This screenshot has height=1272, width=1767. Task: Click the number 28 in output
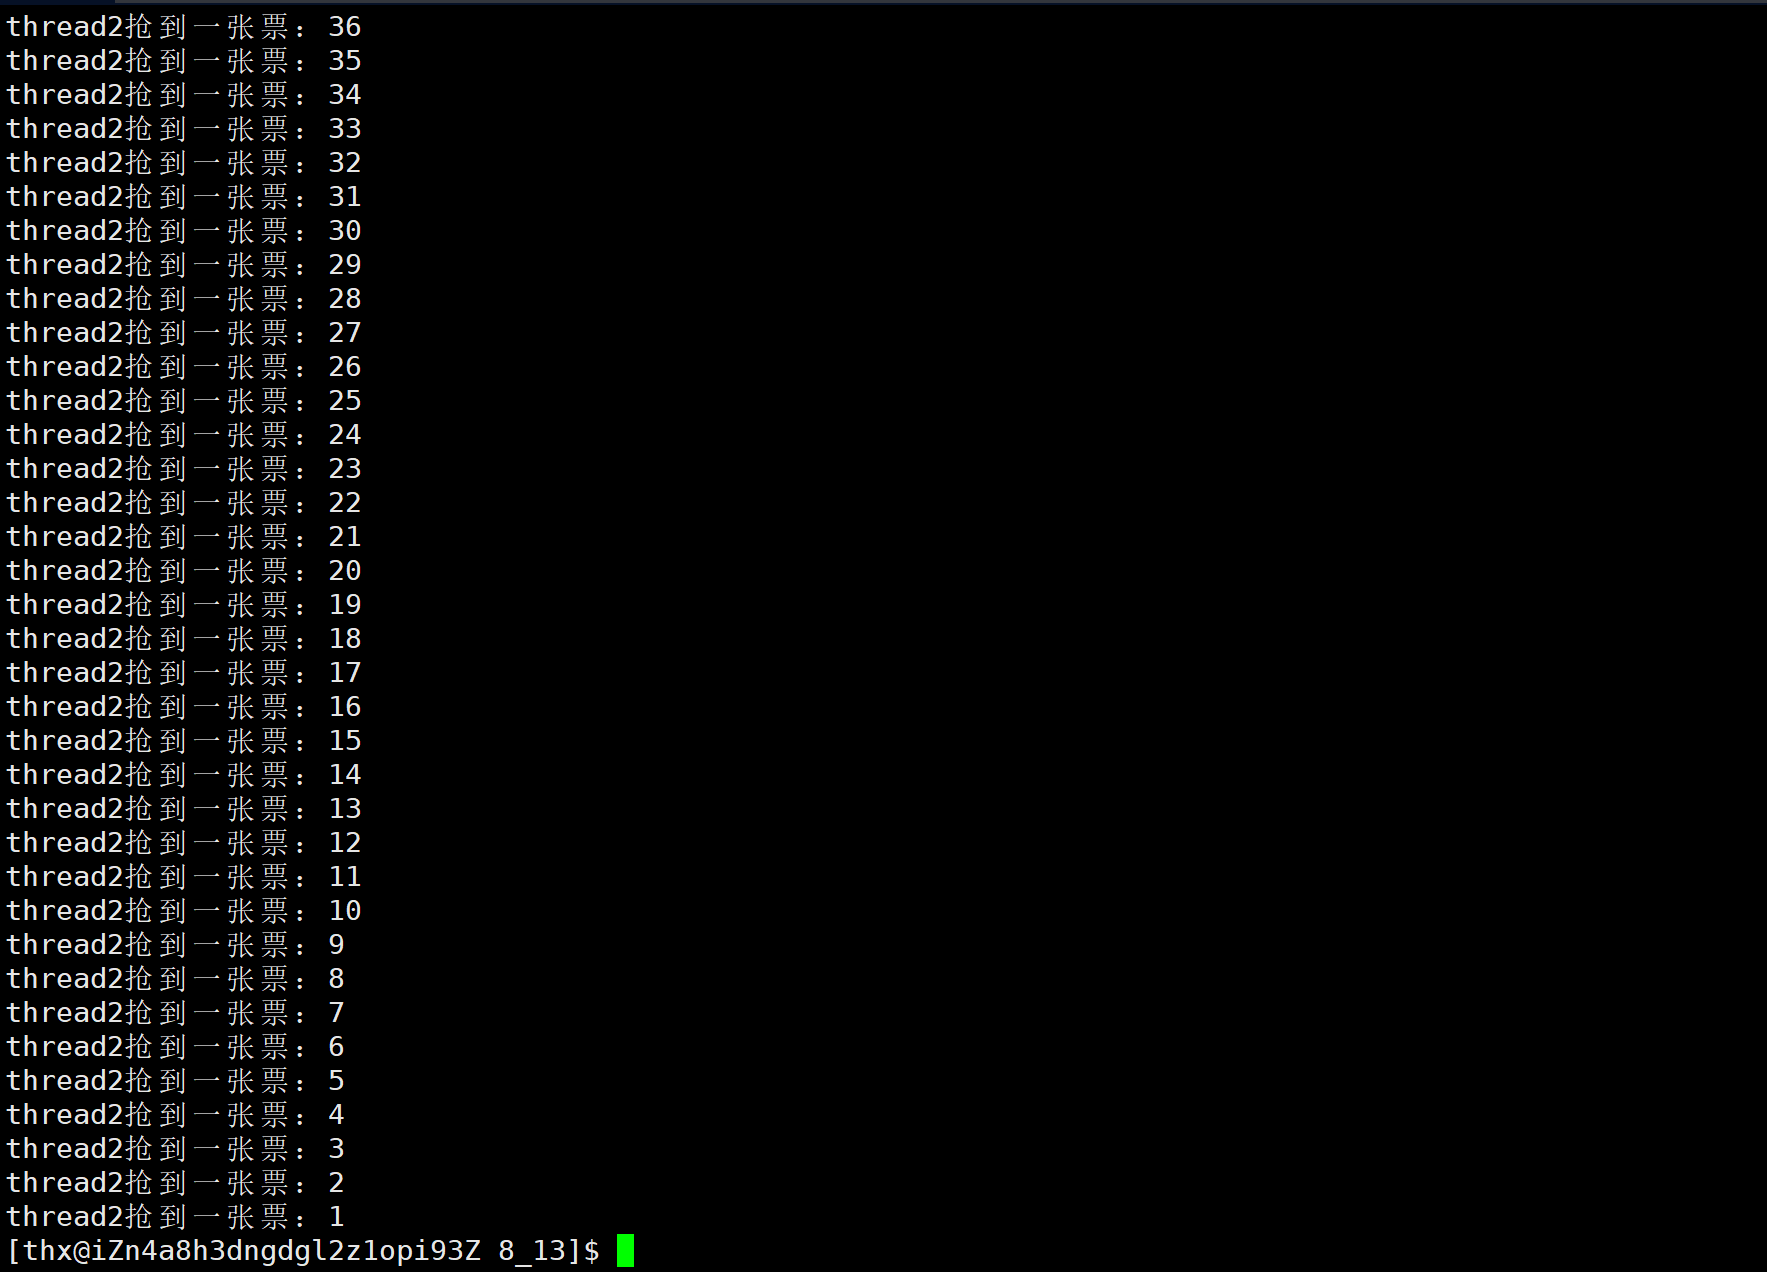tap(345, 299)
